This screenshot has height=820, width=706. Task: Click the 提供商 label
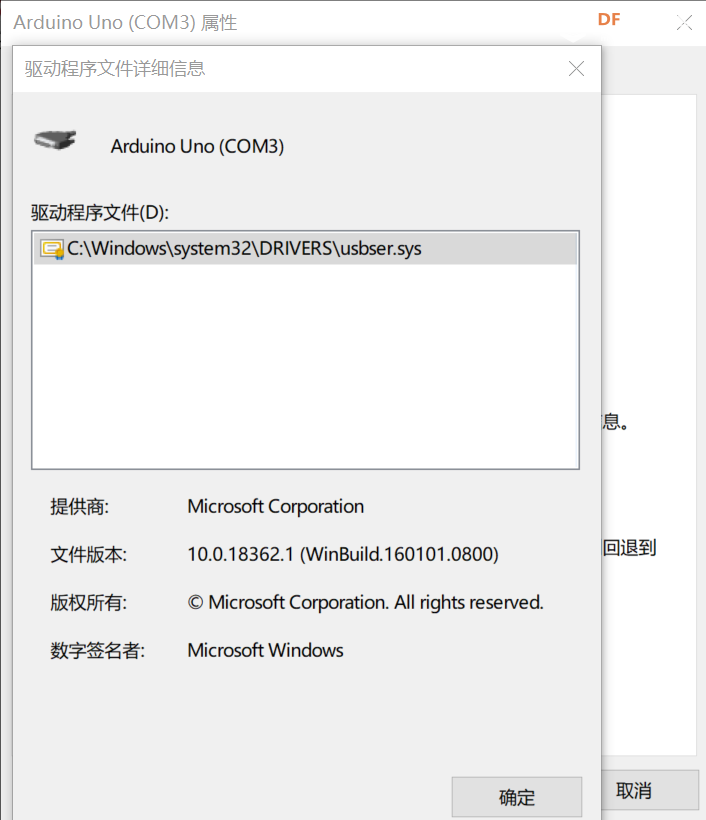(79, 506)
